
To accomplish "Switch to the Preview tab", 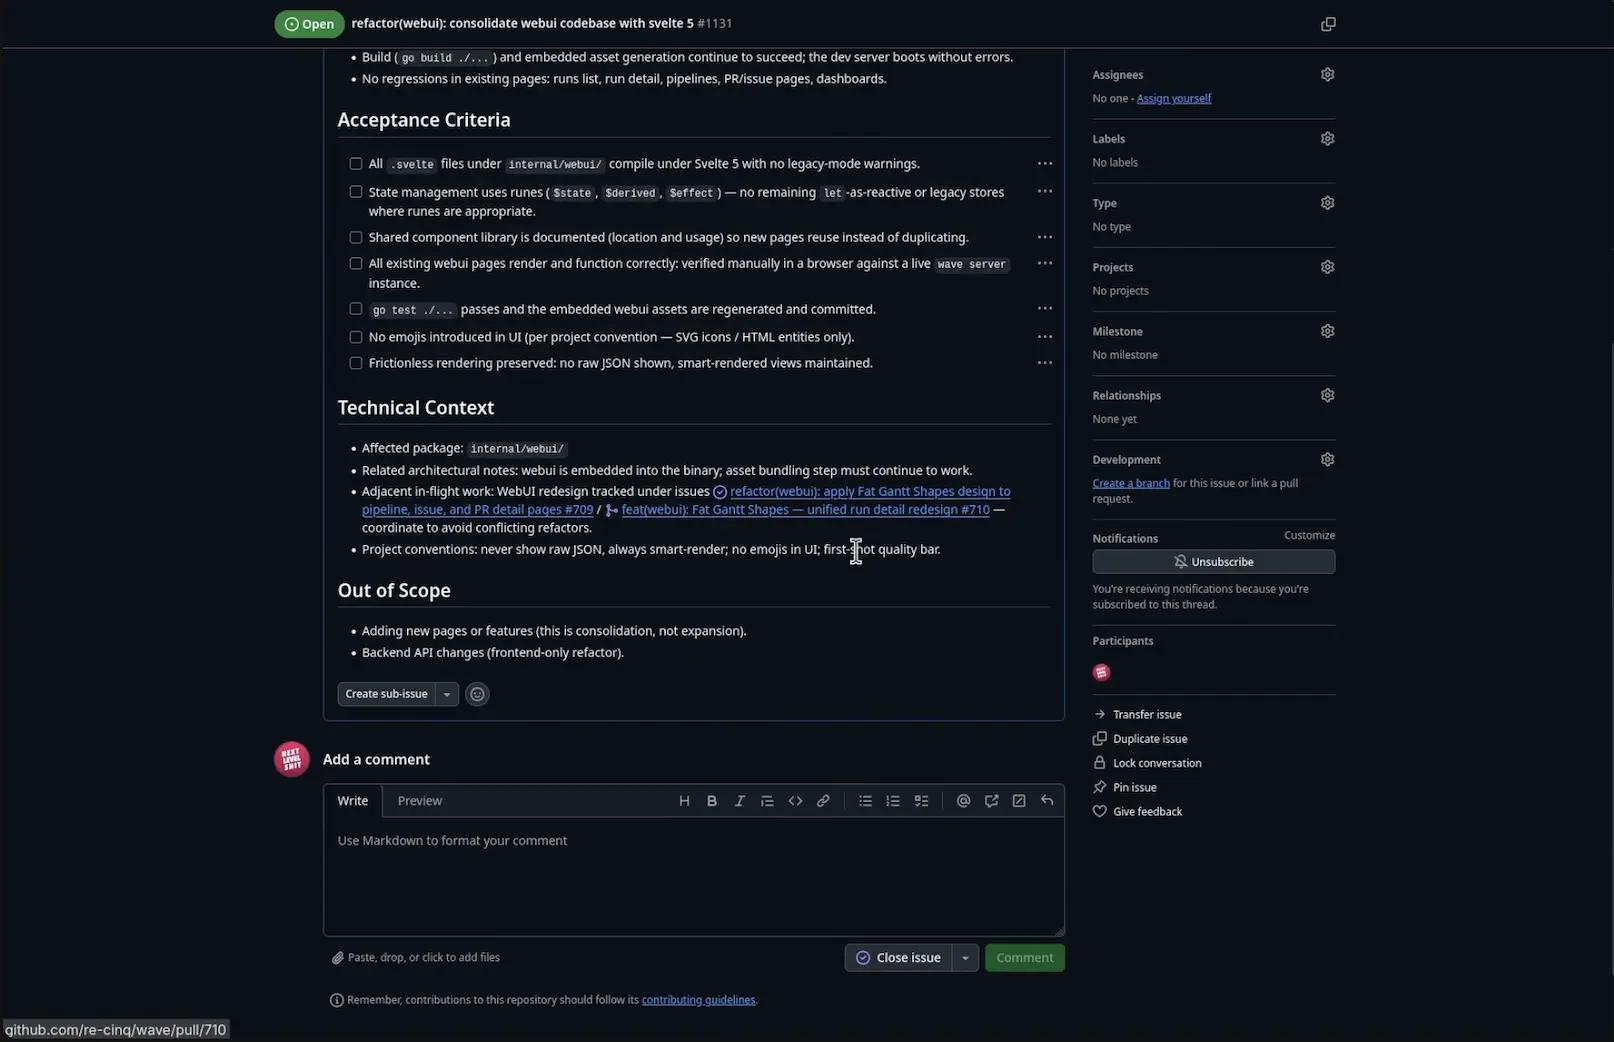I will [x=419, y=801].
